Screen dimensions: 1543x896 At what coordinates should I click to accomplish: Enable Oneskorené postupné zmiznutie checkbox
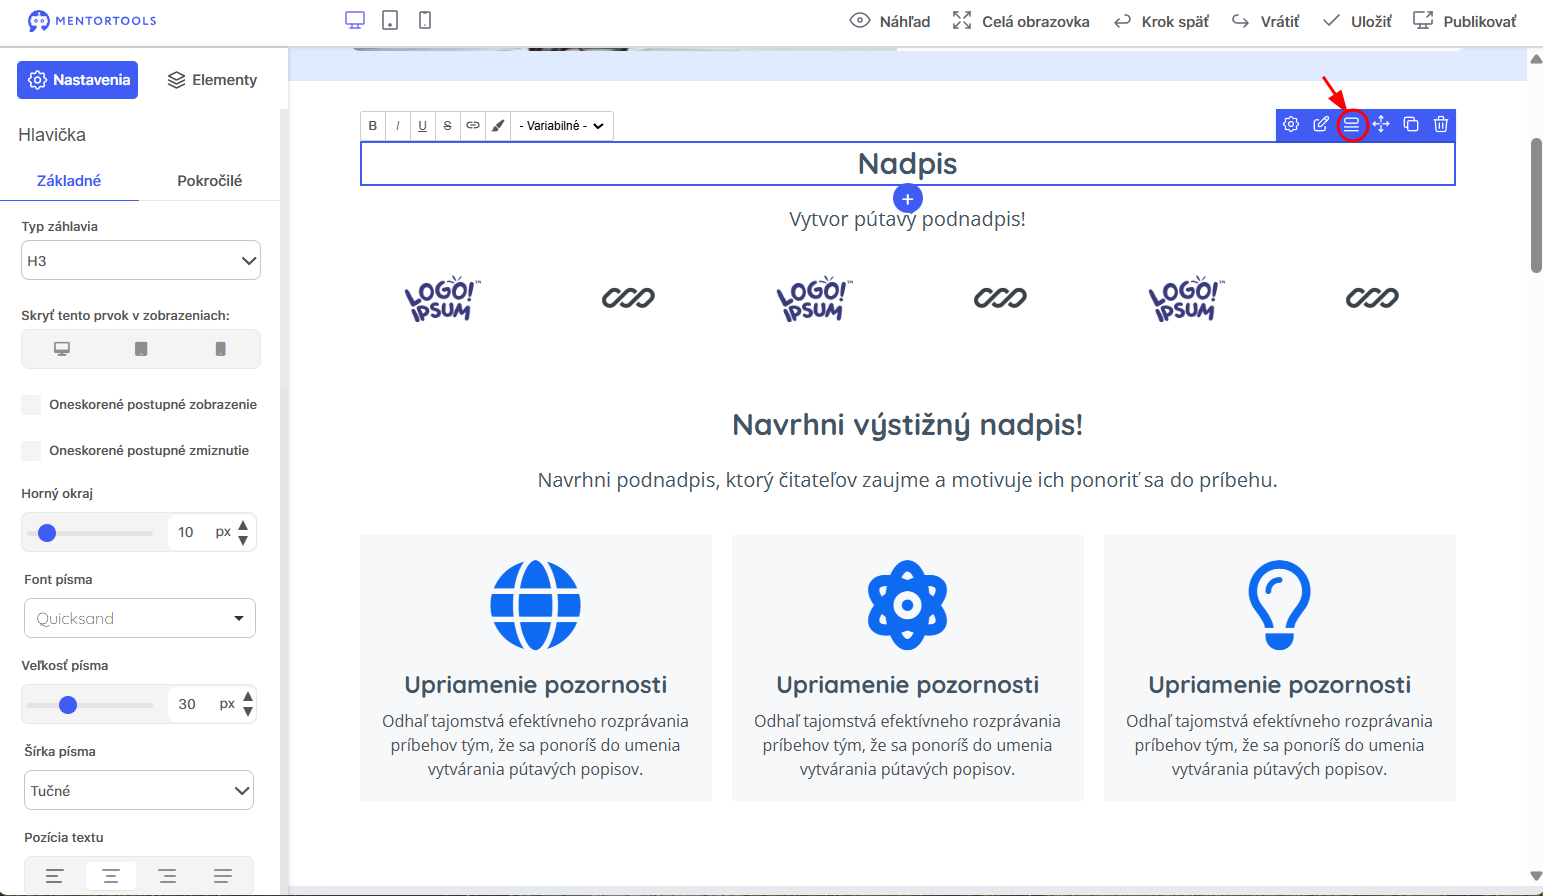pyautogui.click(x=31, y=451)
